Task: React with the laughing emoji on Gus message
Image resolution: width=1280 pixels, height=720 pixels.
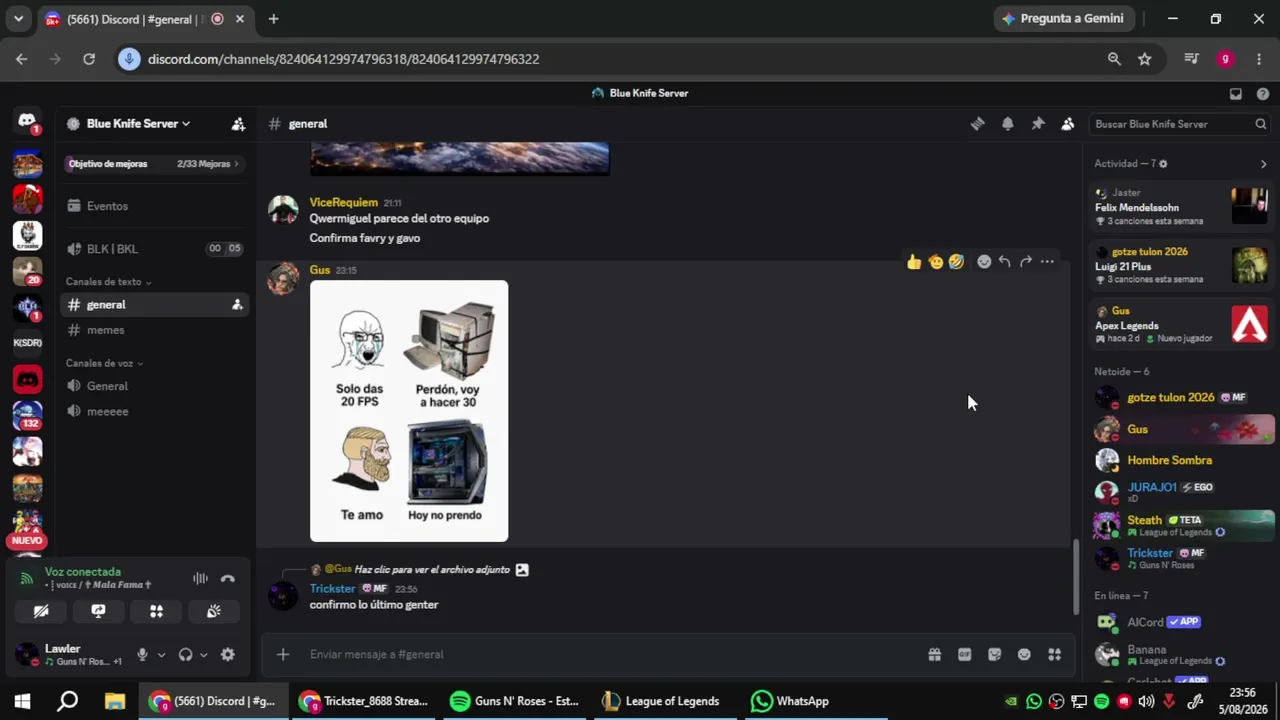Action: (957, 262)
